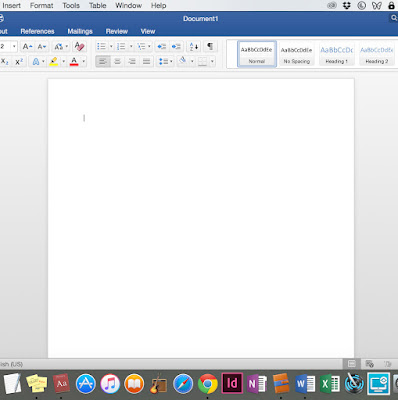This screenshot has height=400, width=398.
Task: Start a multilevel list
Action: pos(141,46)
